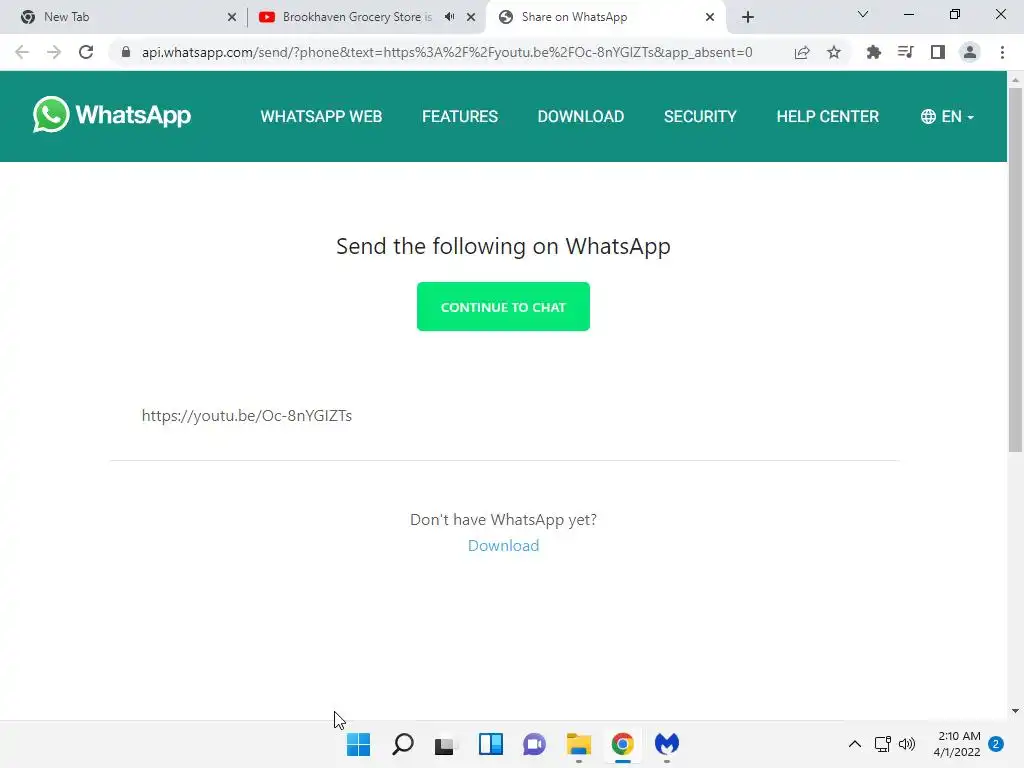The width and height of the screenshot is (1024, 768).
Task: Show hidden system tray icons
Action: (854, 744)
